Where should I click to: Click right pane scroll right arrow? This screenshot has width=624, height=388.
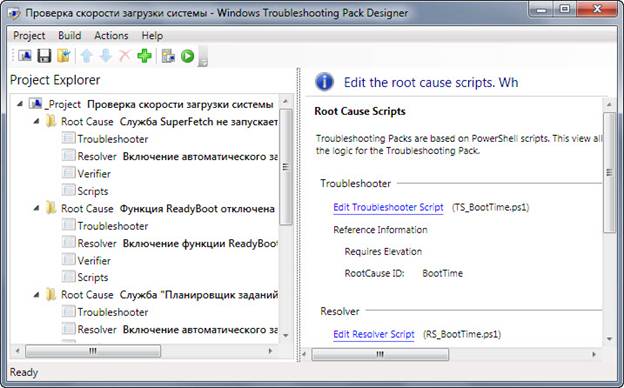(594, 354)
